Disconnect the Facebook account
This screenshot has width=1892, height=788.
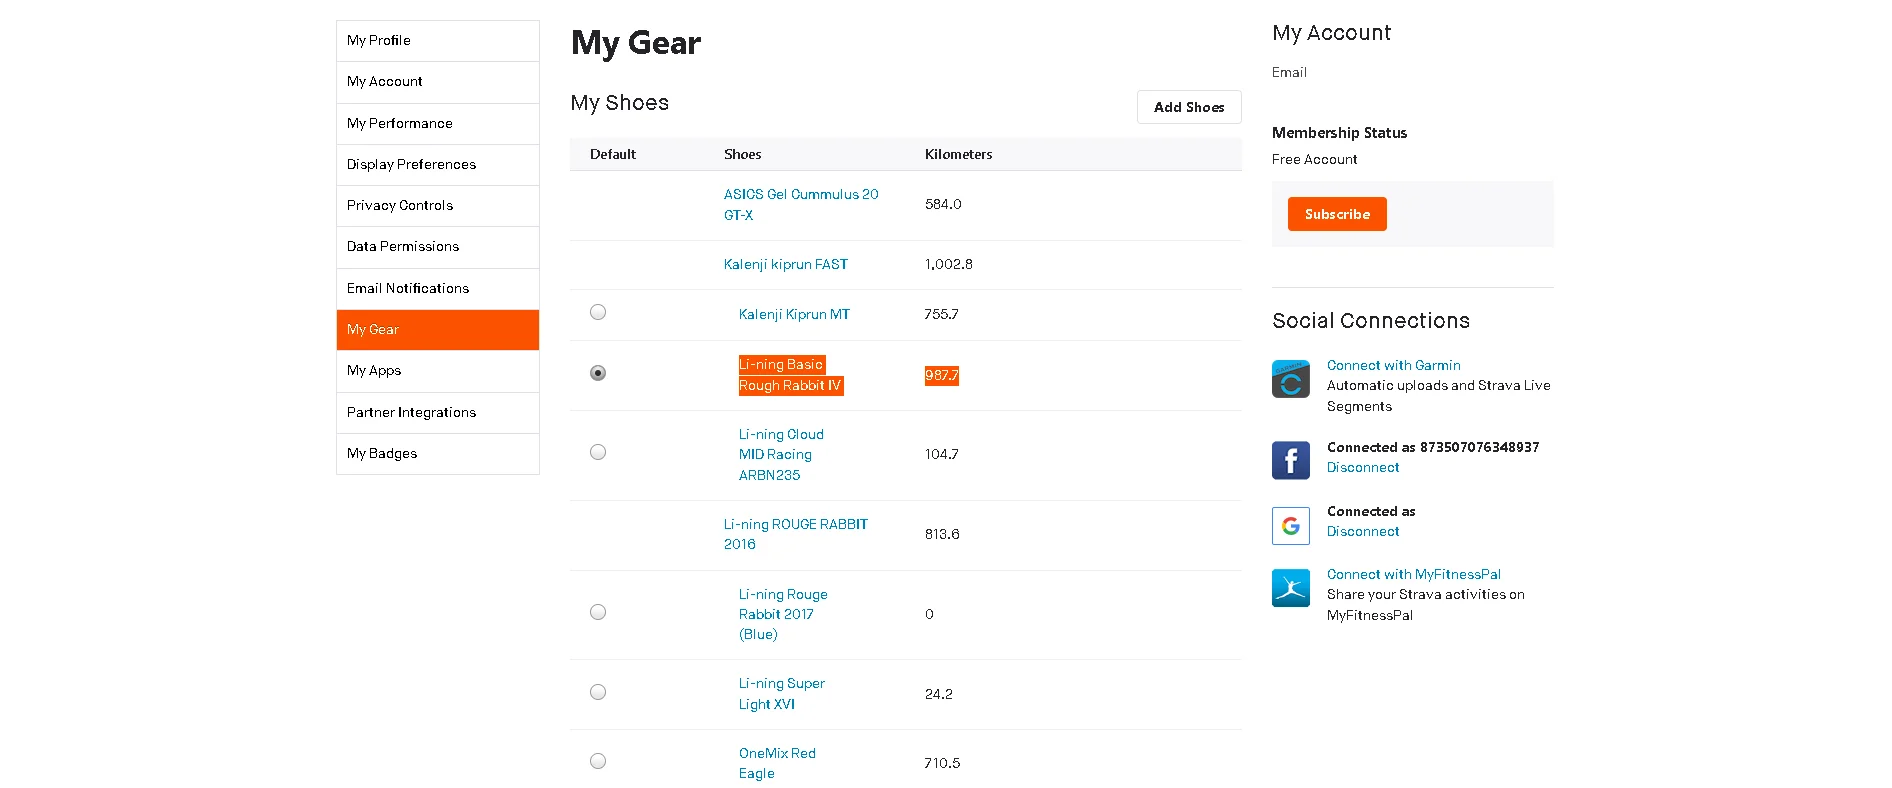pyautogui.click(x=1362, y=467)
